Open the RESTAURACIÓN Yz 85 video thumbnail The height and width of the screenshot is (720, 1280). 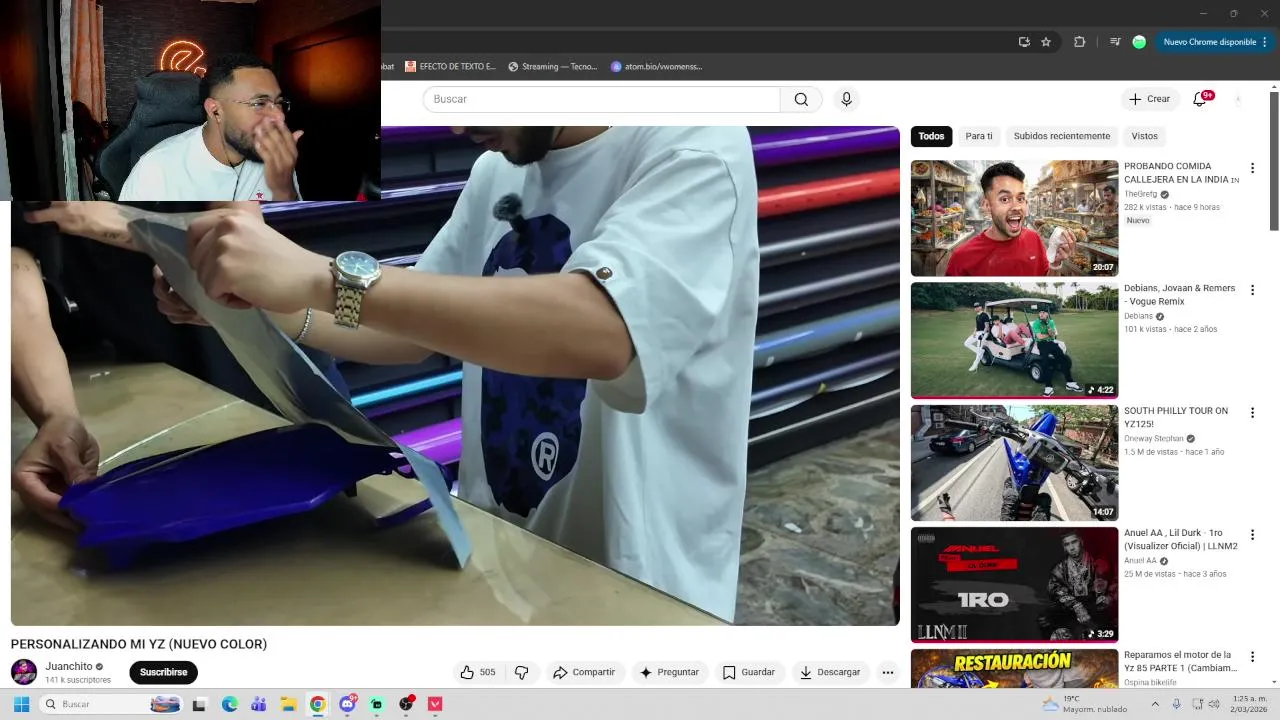[1014, 668]
